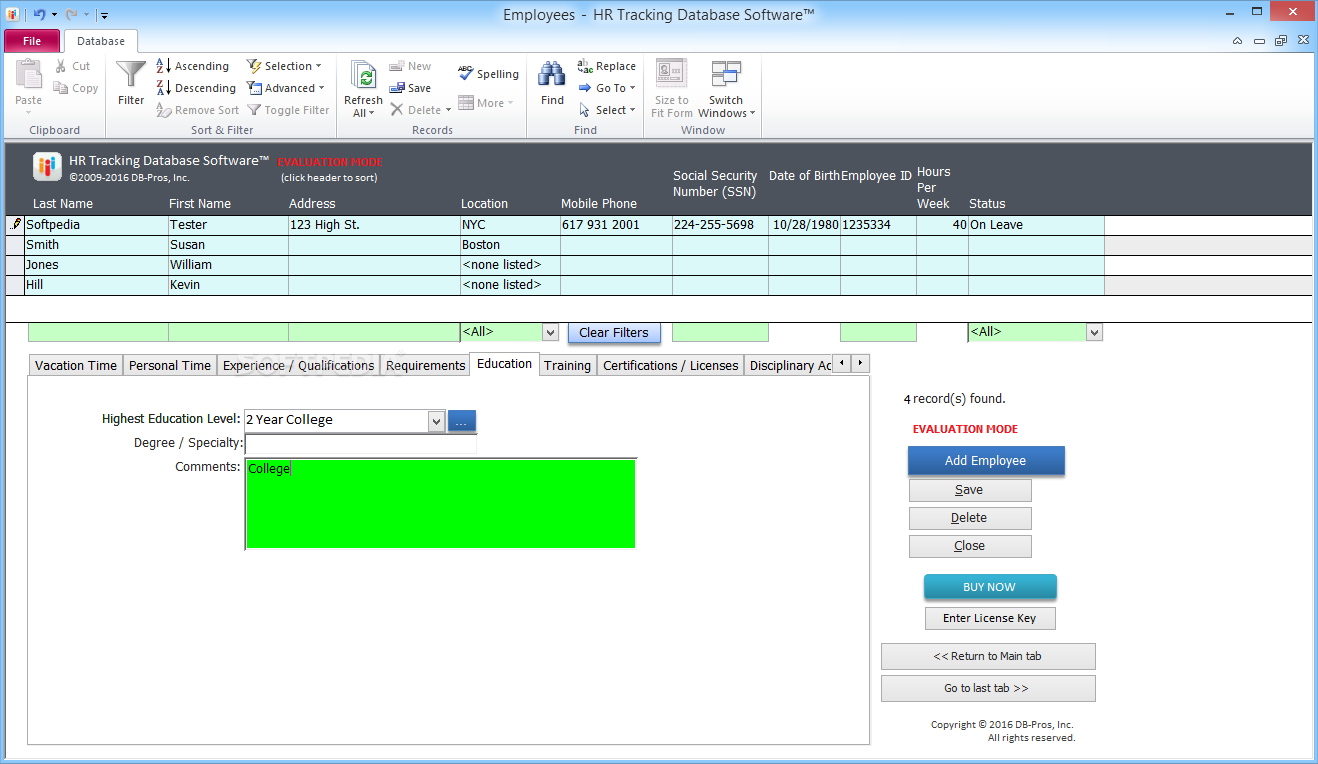
Task: Select the William first name cell
Action: [228, 265]
